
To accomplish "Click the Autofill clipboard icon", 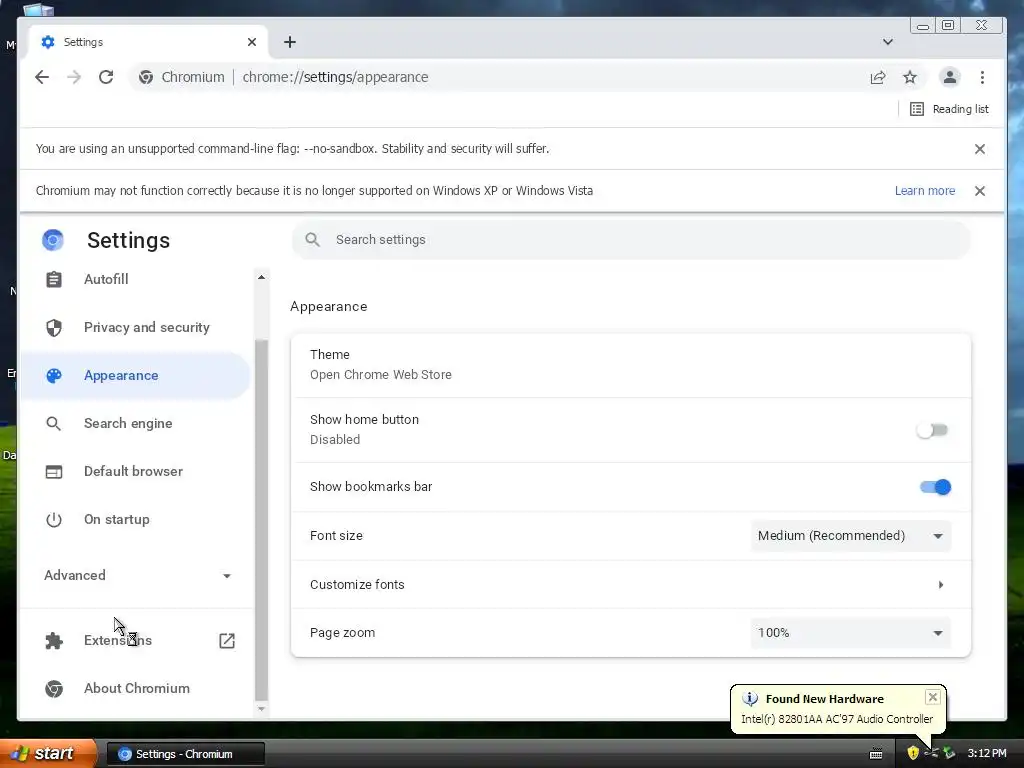I will pos(54,280).
